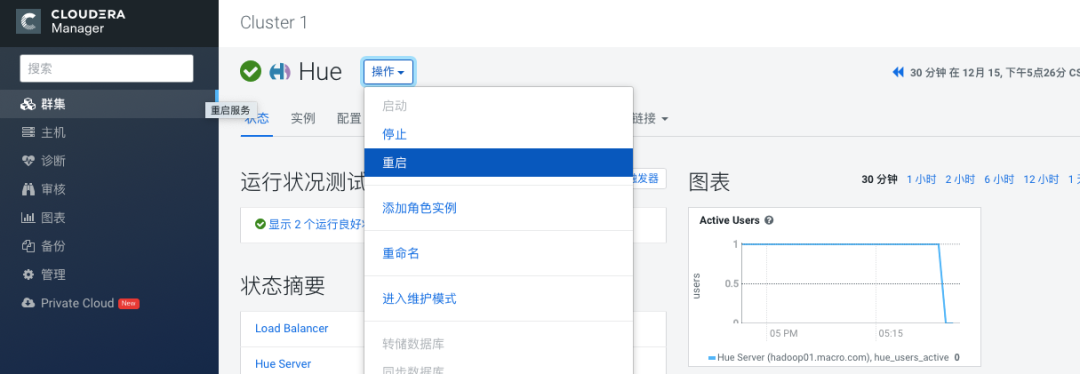Click the green check icon beside 显示 2 个运行良好
This screenshot has width=1080, height=374.
pyautogui.click(x=260, y=224)
